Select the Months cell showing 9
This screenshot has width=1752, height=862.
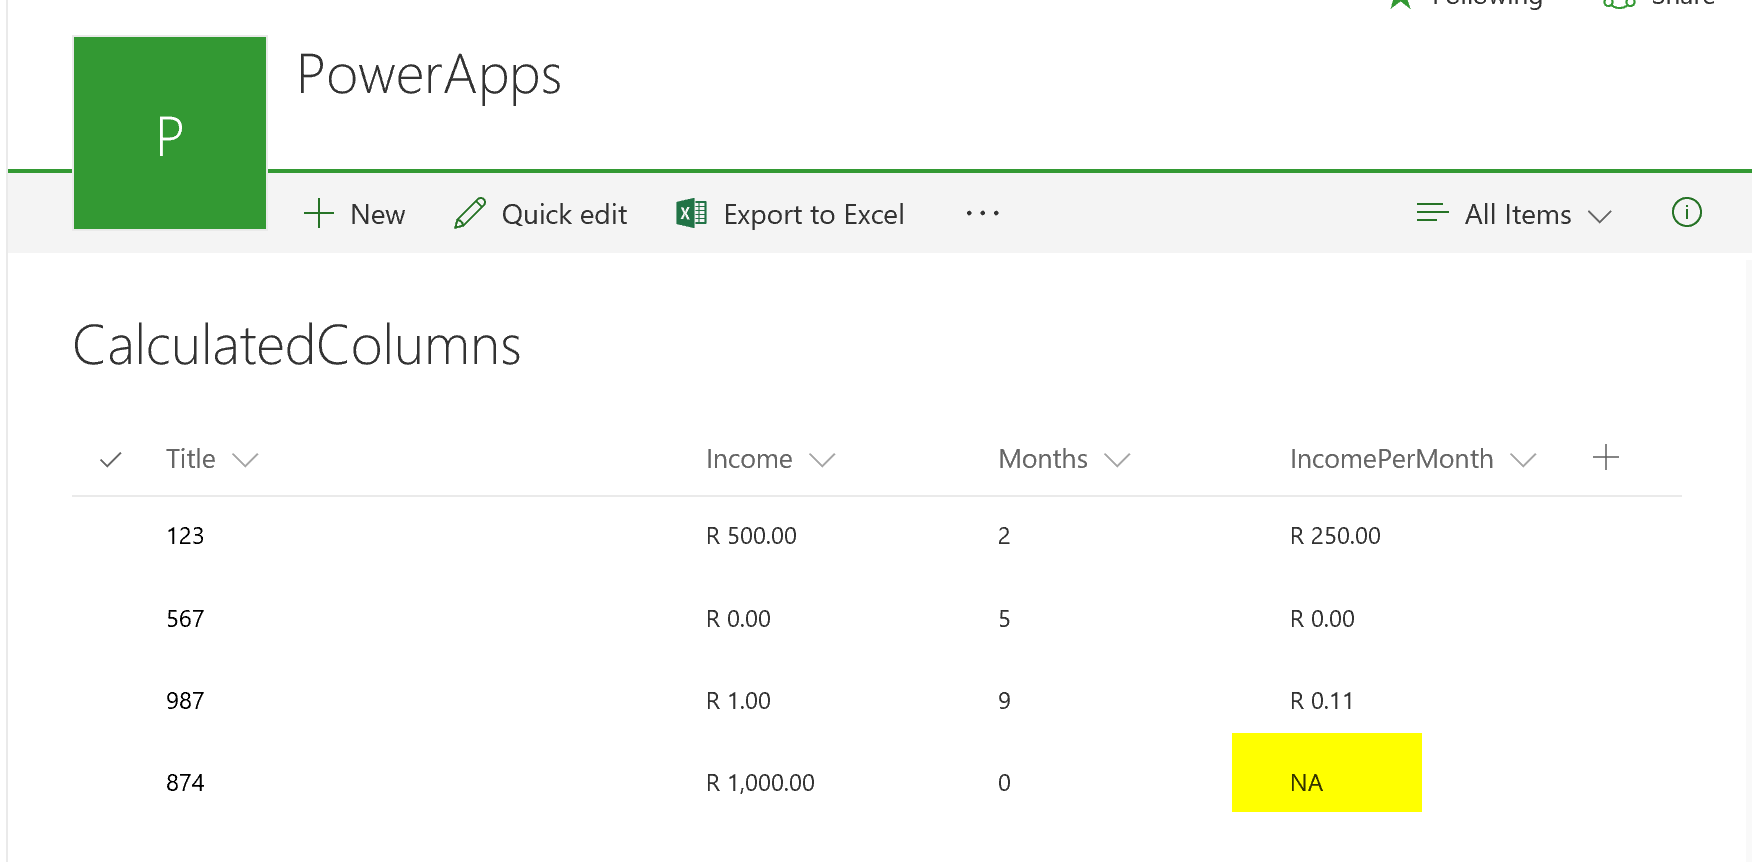point(1004,701)
